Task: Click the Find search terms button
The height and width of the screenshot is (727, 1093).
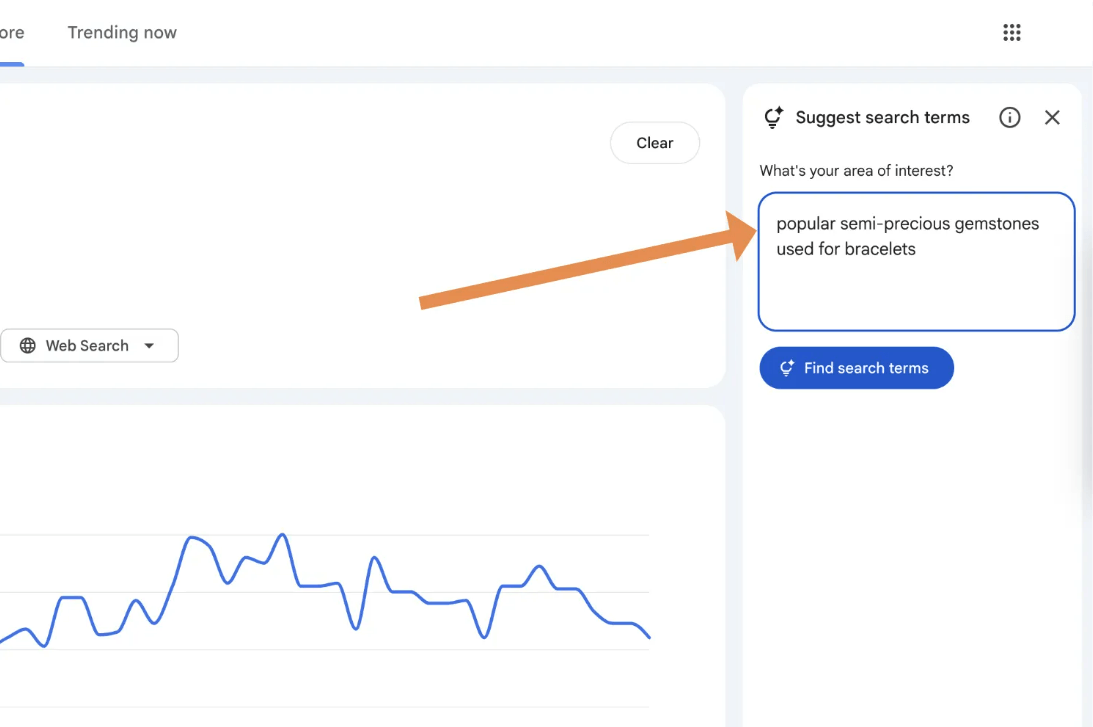Action: point(856,368)
